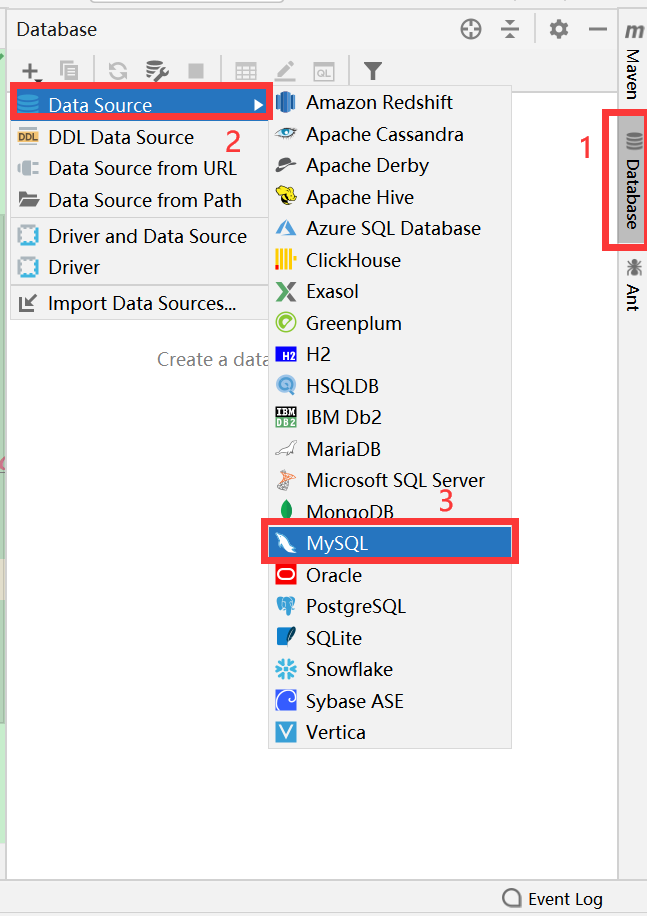This screenshot has width=647, height=916.
Task: Select Microsoft SQL Server entry
Action: point(389,481)
